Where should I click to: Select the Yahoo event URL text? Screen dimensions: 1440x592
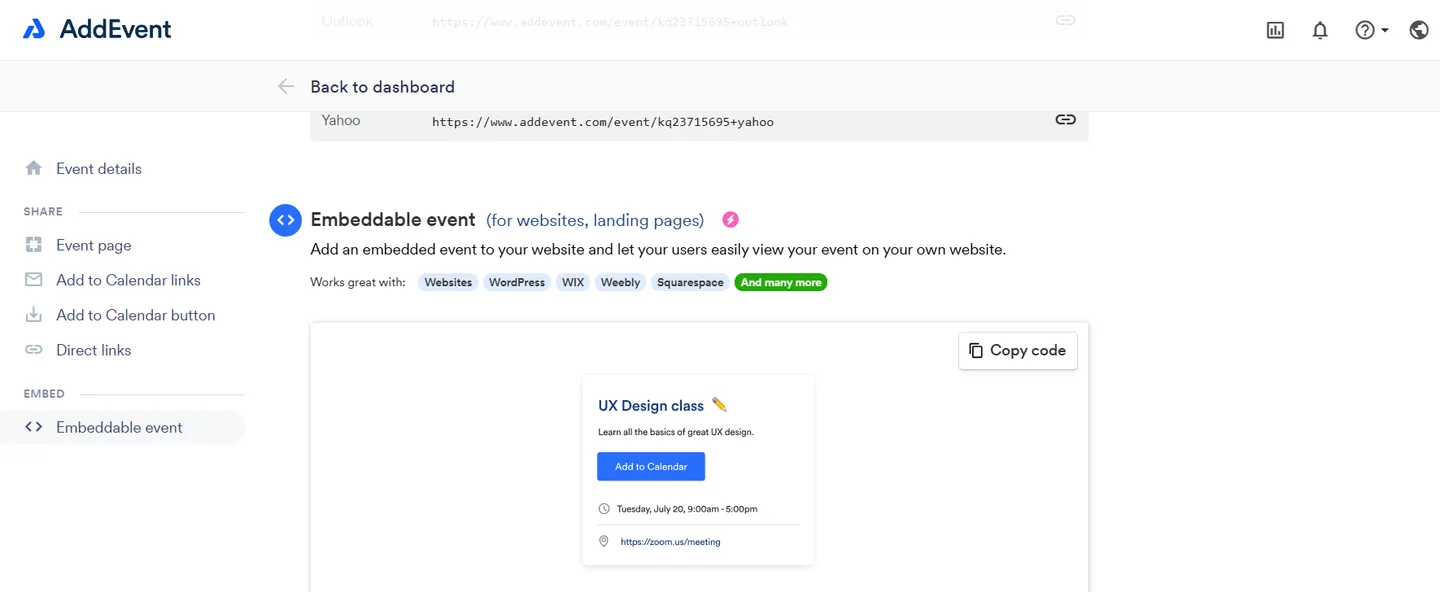click(x=602, y=122)
